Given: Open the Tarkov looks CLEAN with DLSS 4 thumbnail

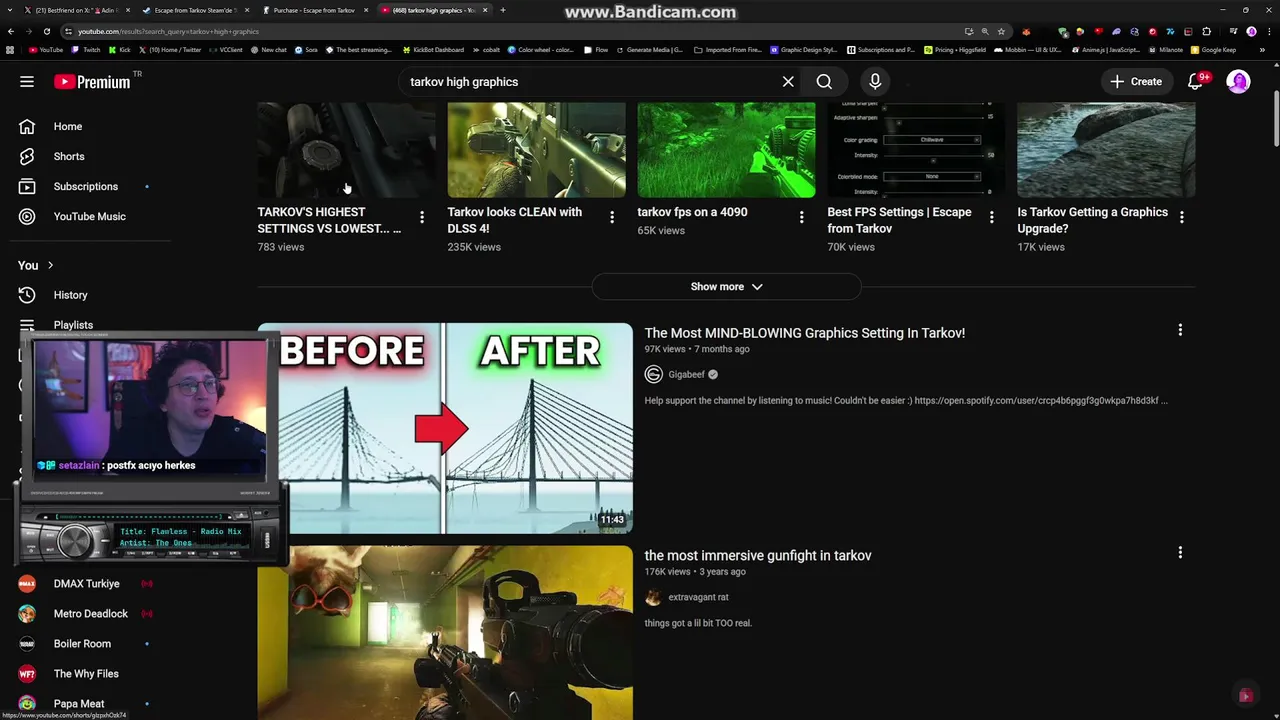Looking at the screenshot, I should [536, 150].
